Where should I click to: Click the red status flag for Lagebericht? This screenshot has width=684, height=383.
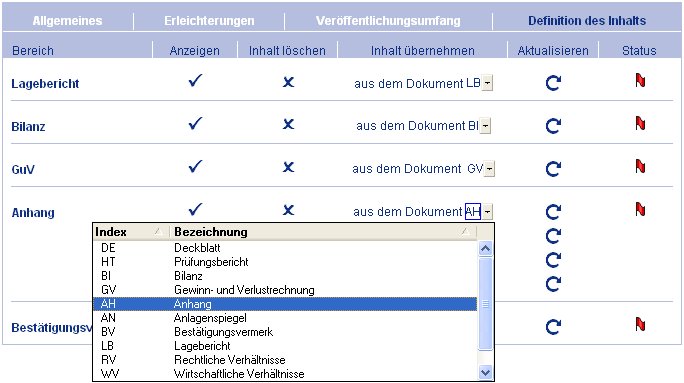(640, 81)
